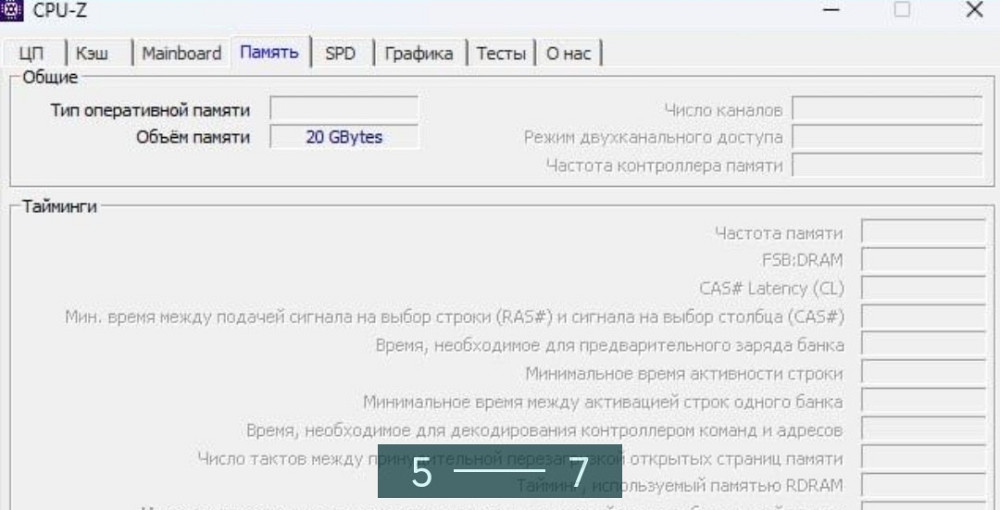
Task: Click the Минимальное время активности строки field
Action: tap(923, 373)
